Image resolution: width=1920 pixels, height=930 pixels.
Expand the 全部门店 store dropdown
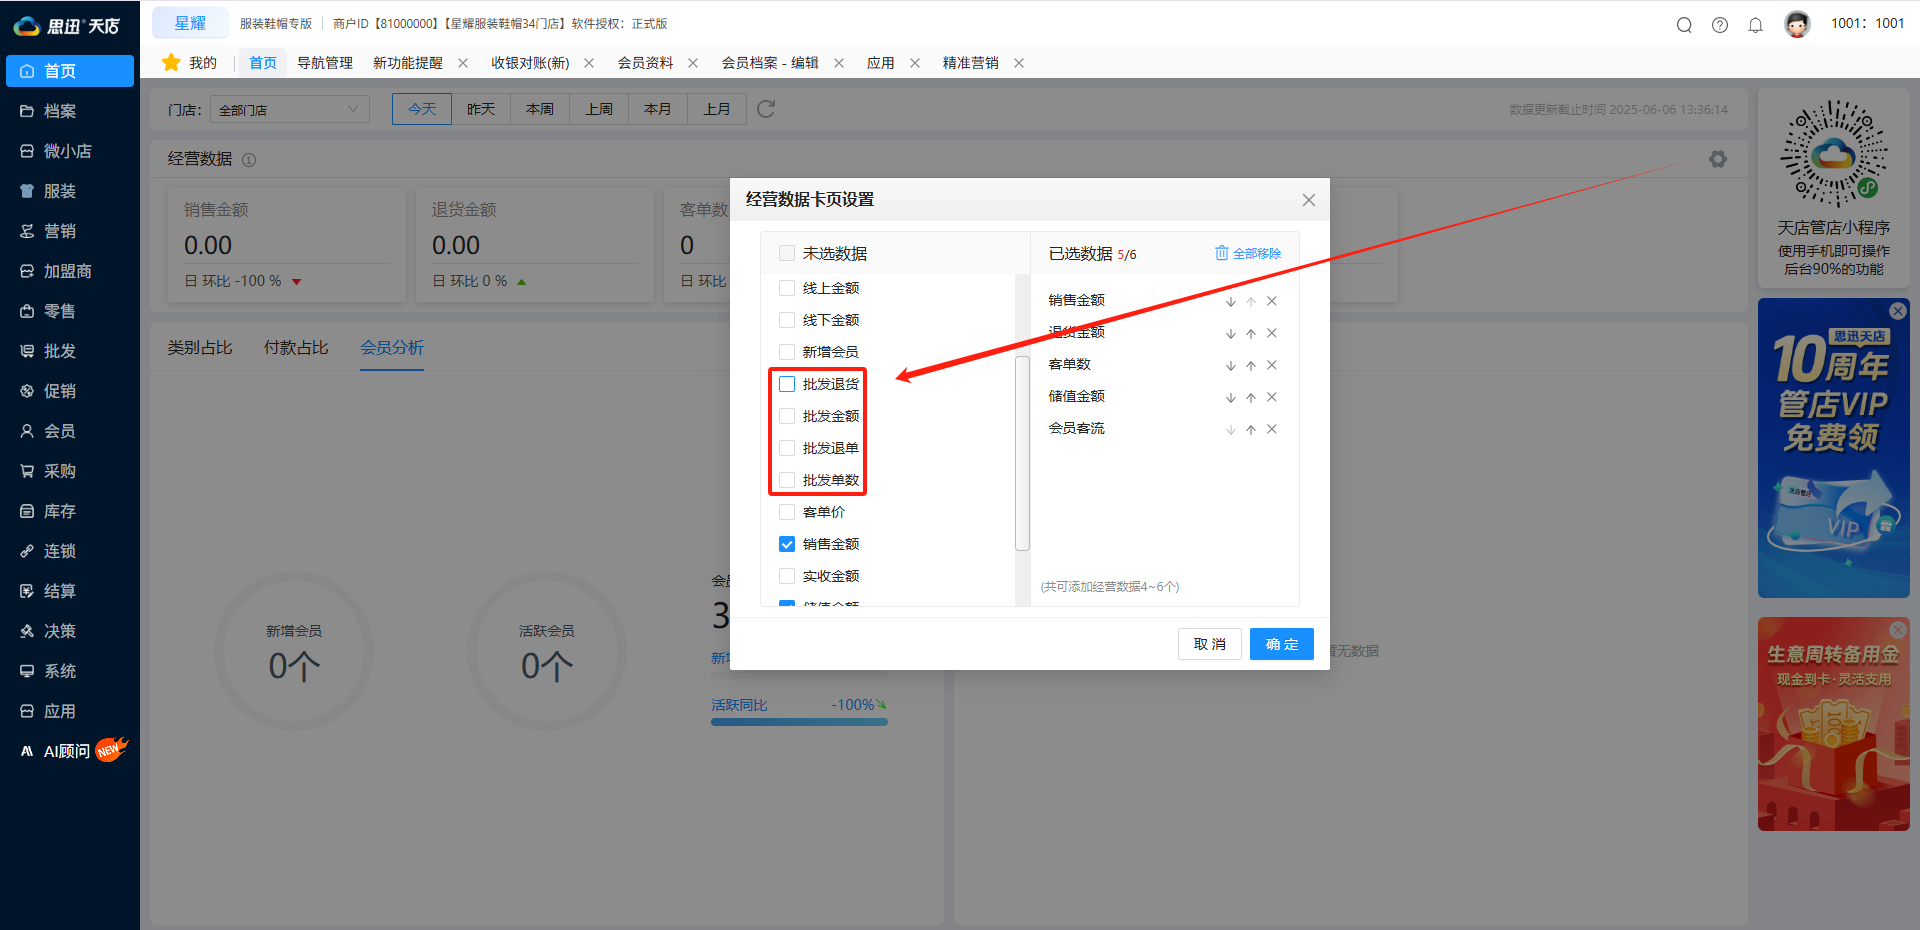point(289,109)
